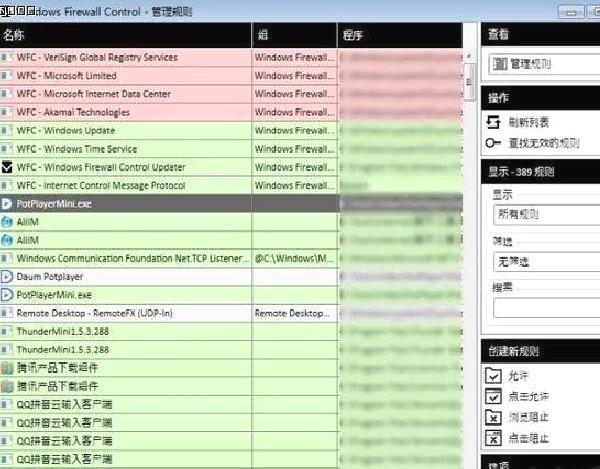
Task: Click 点击阻止 under create new rule
Action: [x=528, y=438]
